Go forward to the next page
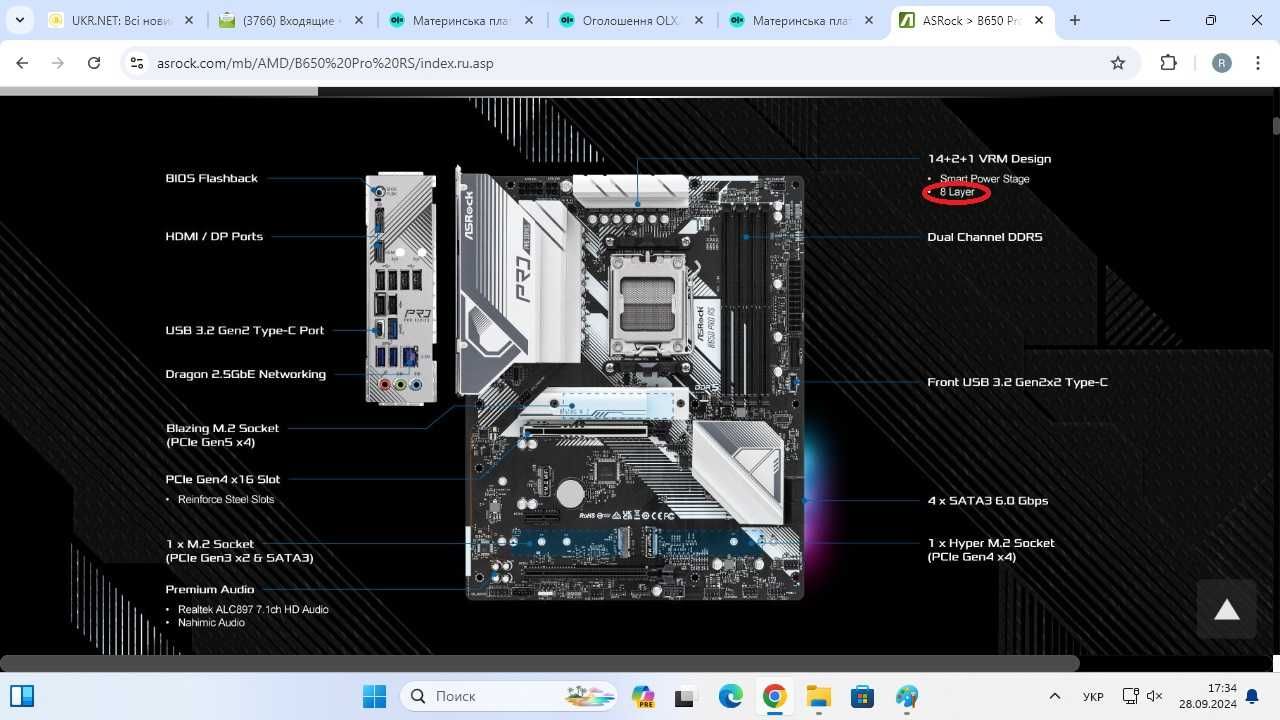Screen dimensions: 1280x720 58,63
